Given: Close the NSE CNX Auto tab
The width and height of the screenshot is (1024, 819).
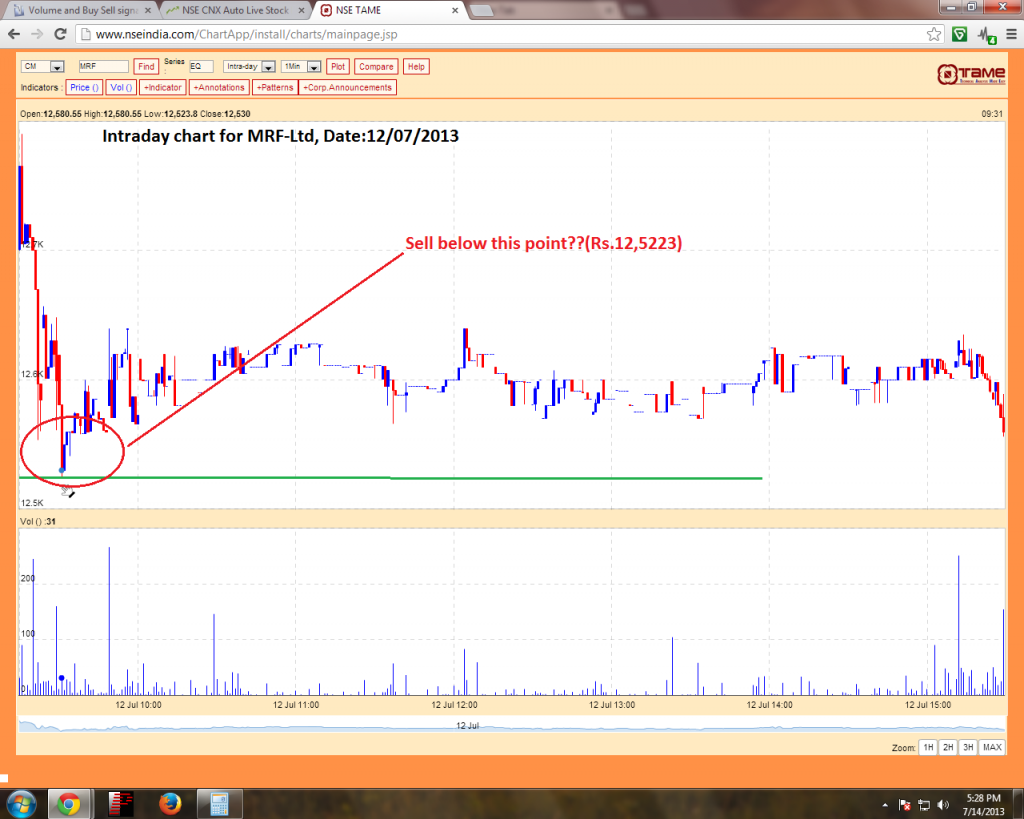Looking at the screenshot, I should click(x=302, y=10).
